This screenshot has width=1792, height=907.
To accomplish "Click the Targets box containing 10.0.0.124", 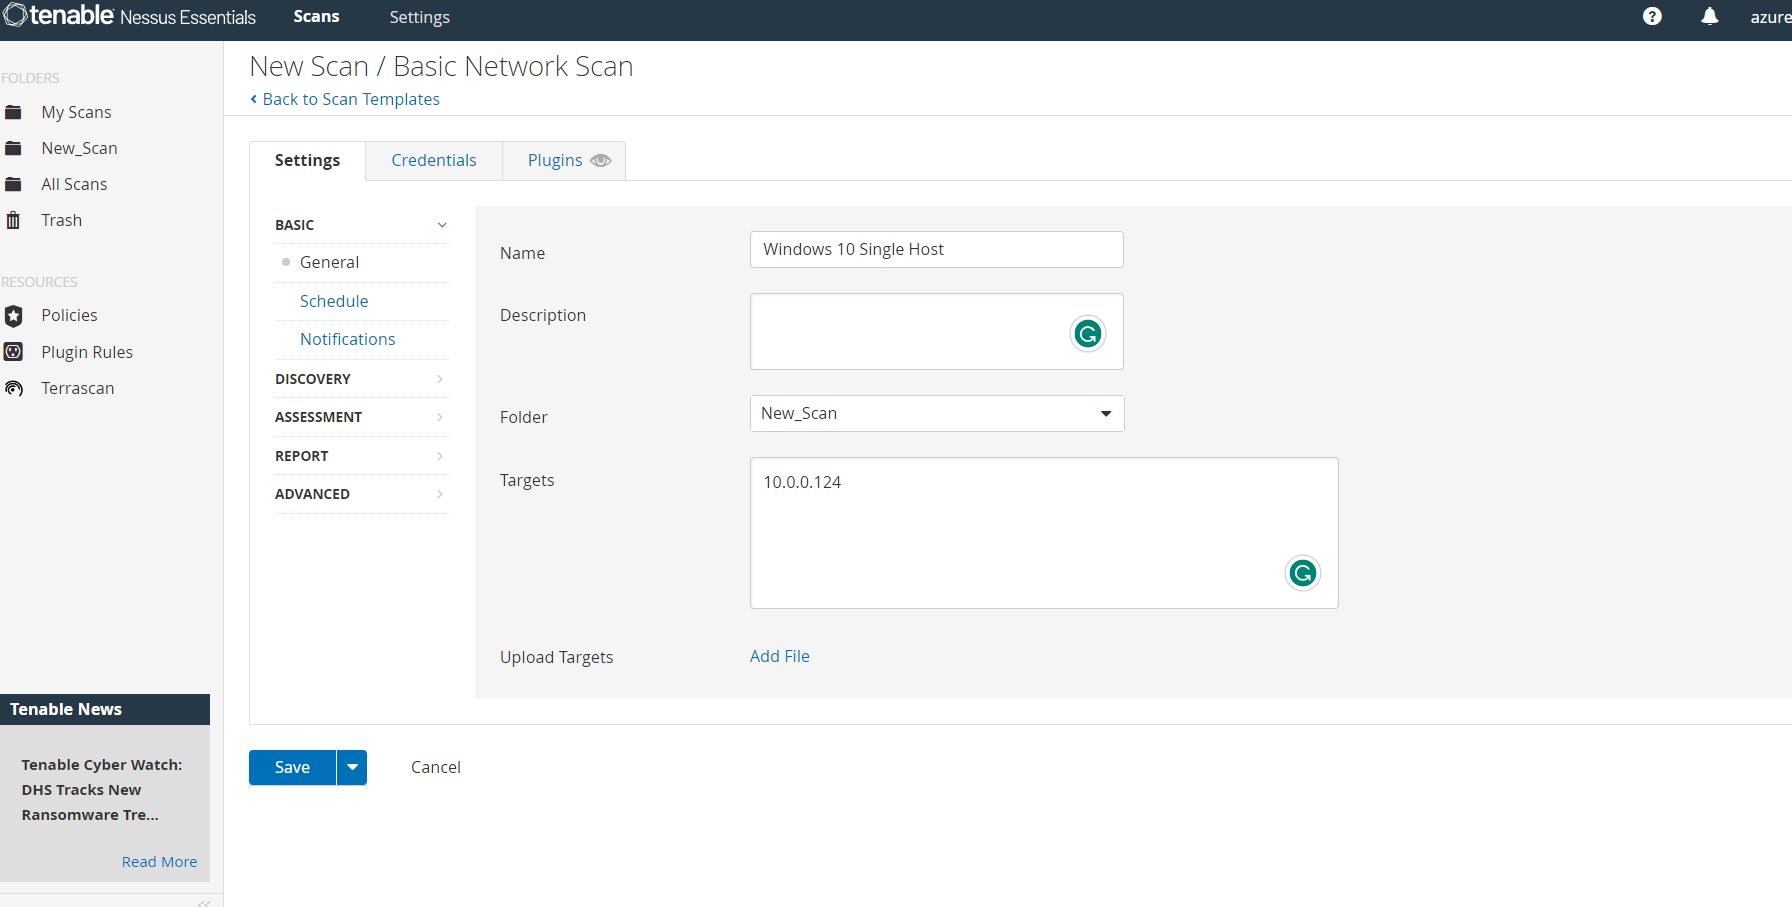I will pos(1044,533).
